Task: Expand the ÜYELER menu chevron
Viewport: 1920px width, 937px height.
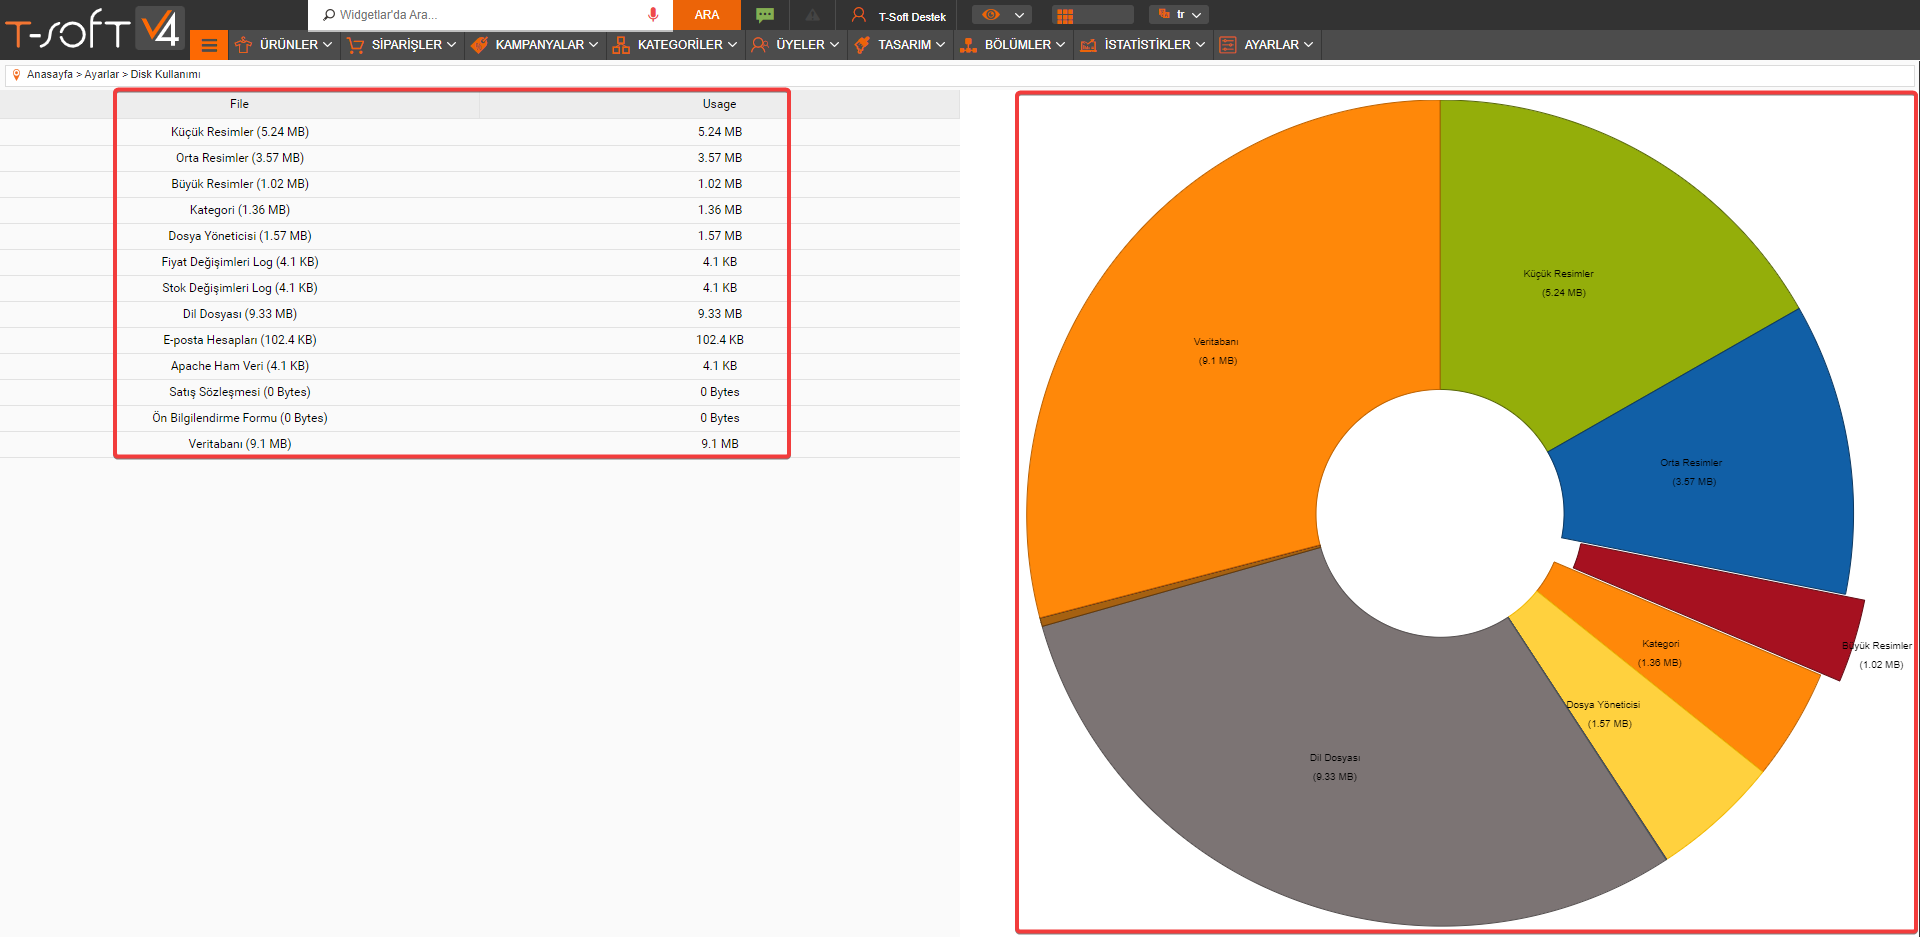Action: 835,45
